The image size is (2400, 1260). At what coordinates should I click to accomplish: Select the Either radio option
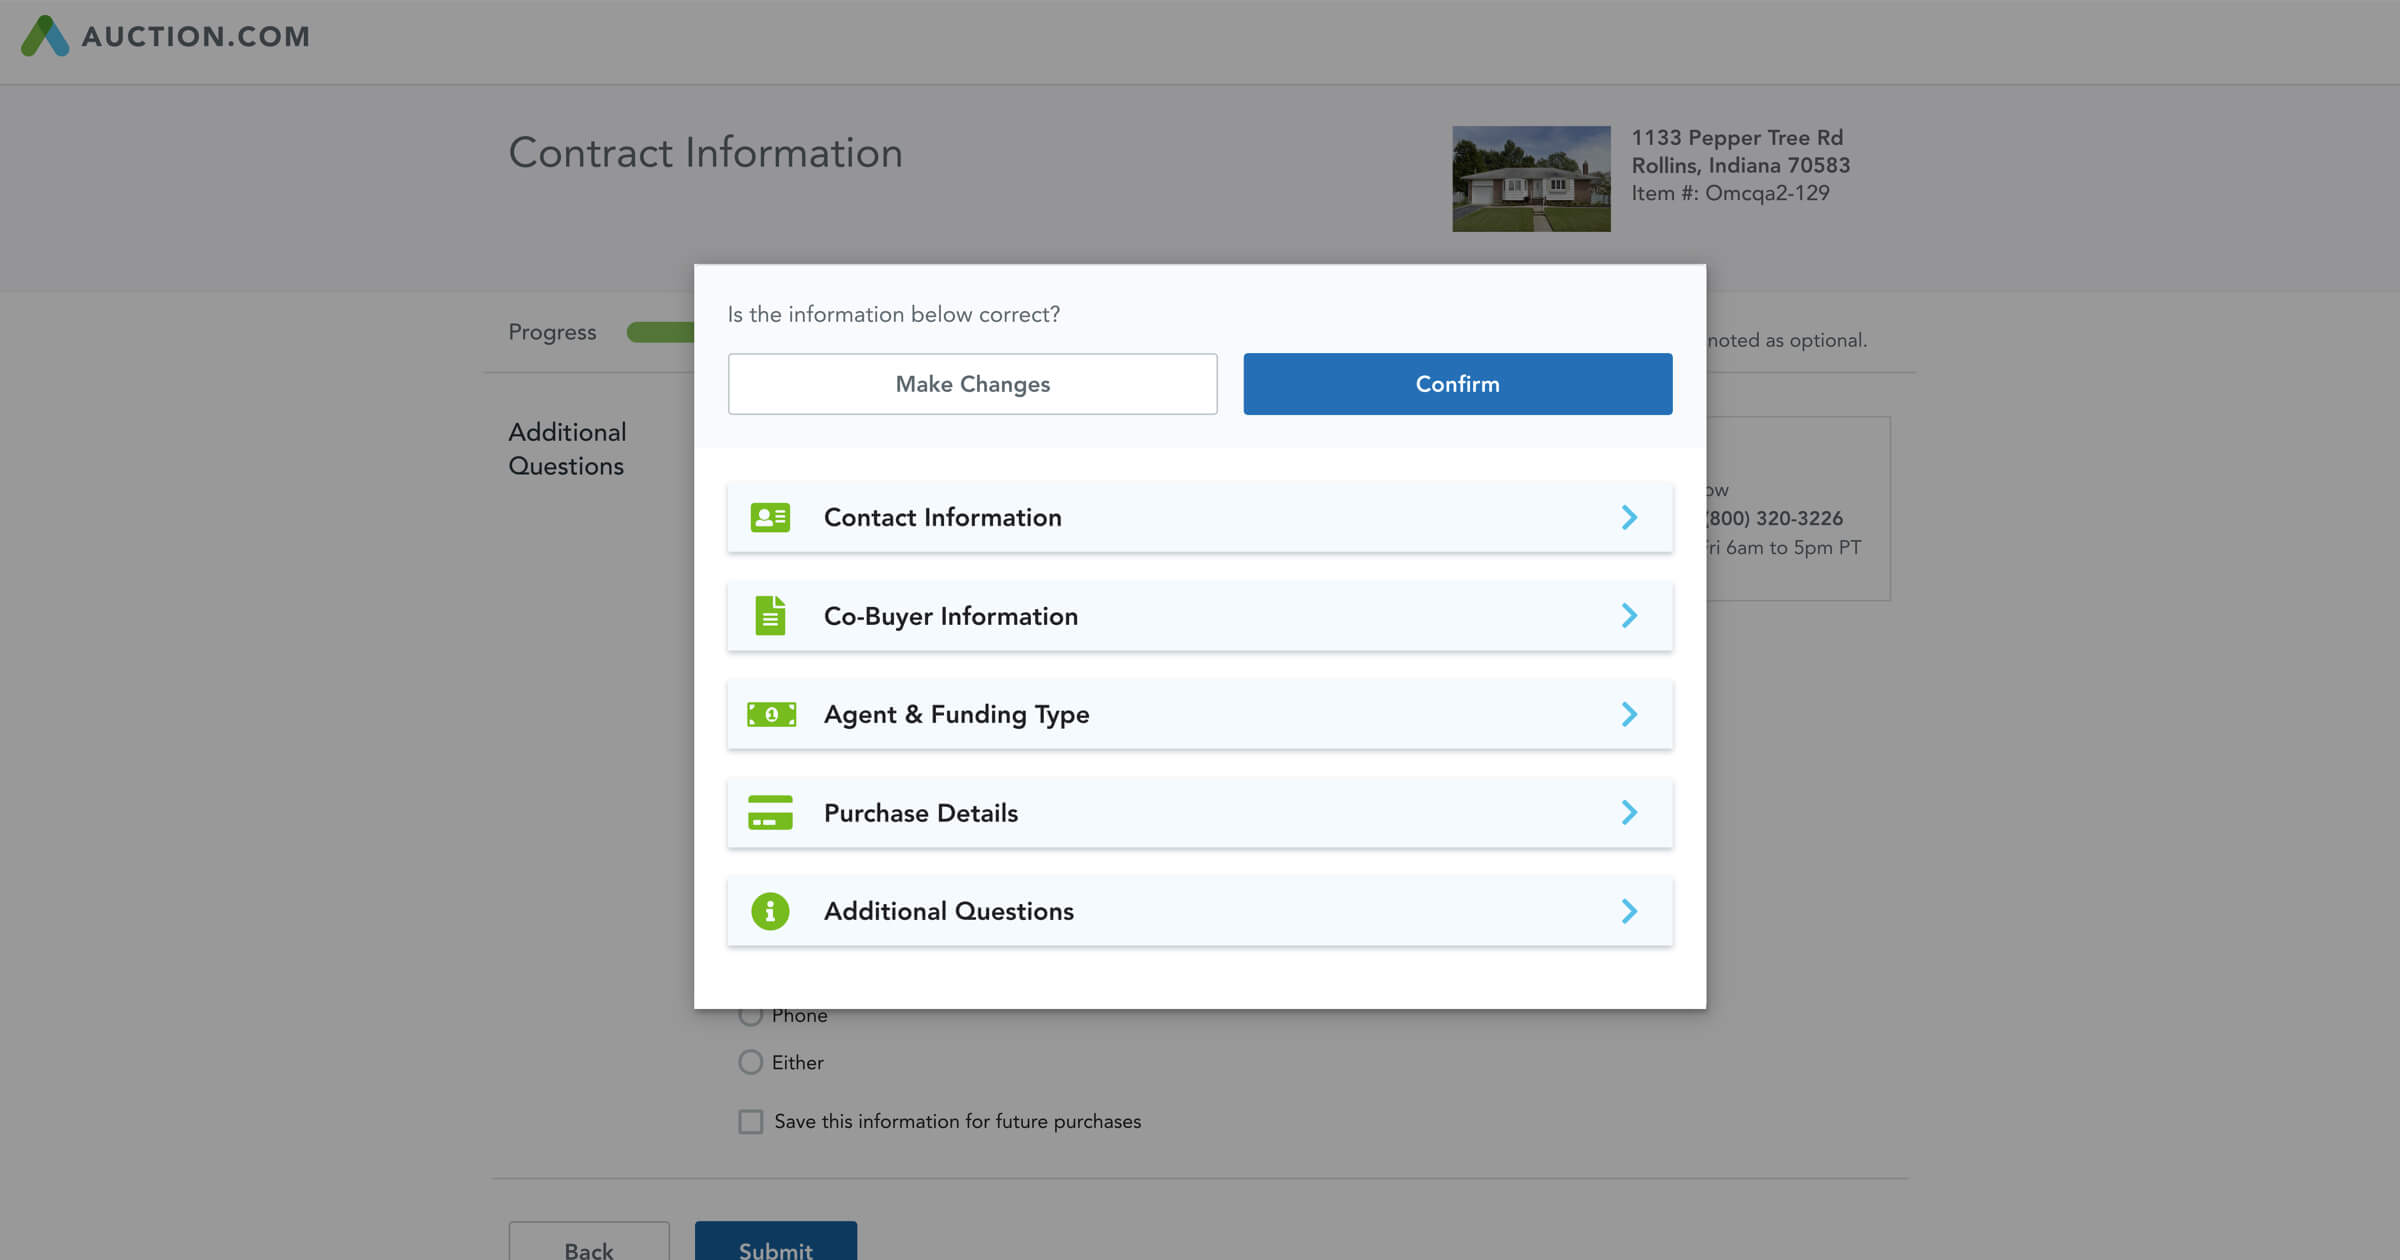click(750, 1062)
